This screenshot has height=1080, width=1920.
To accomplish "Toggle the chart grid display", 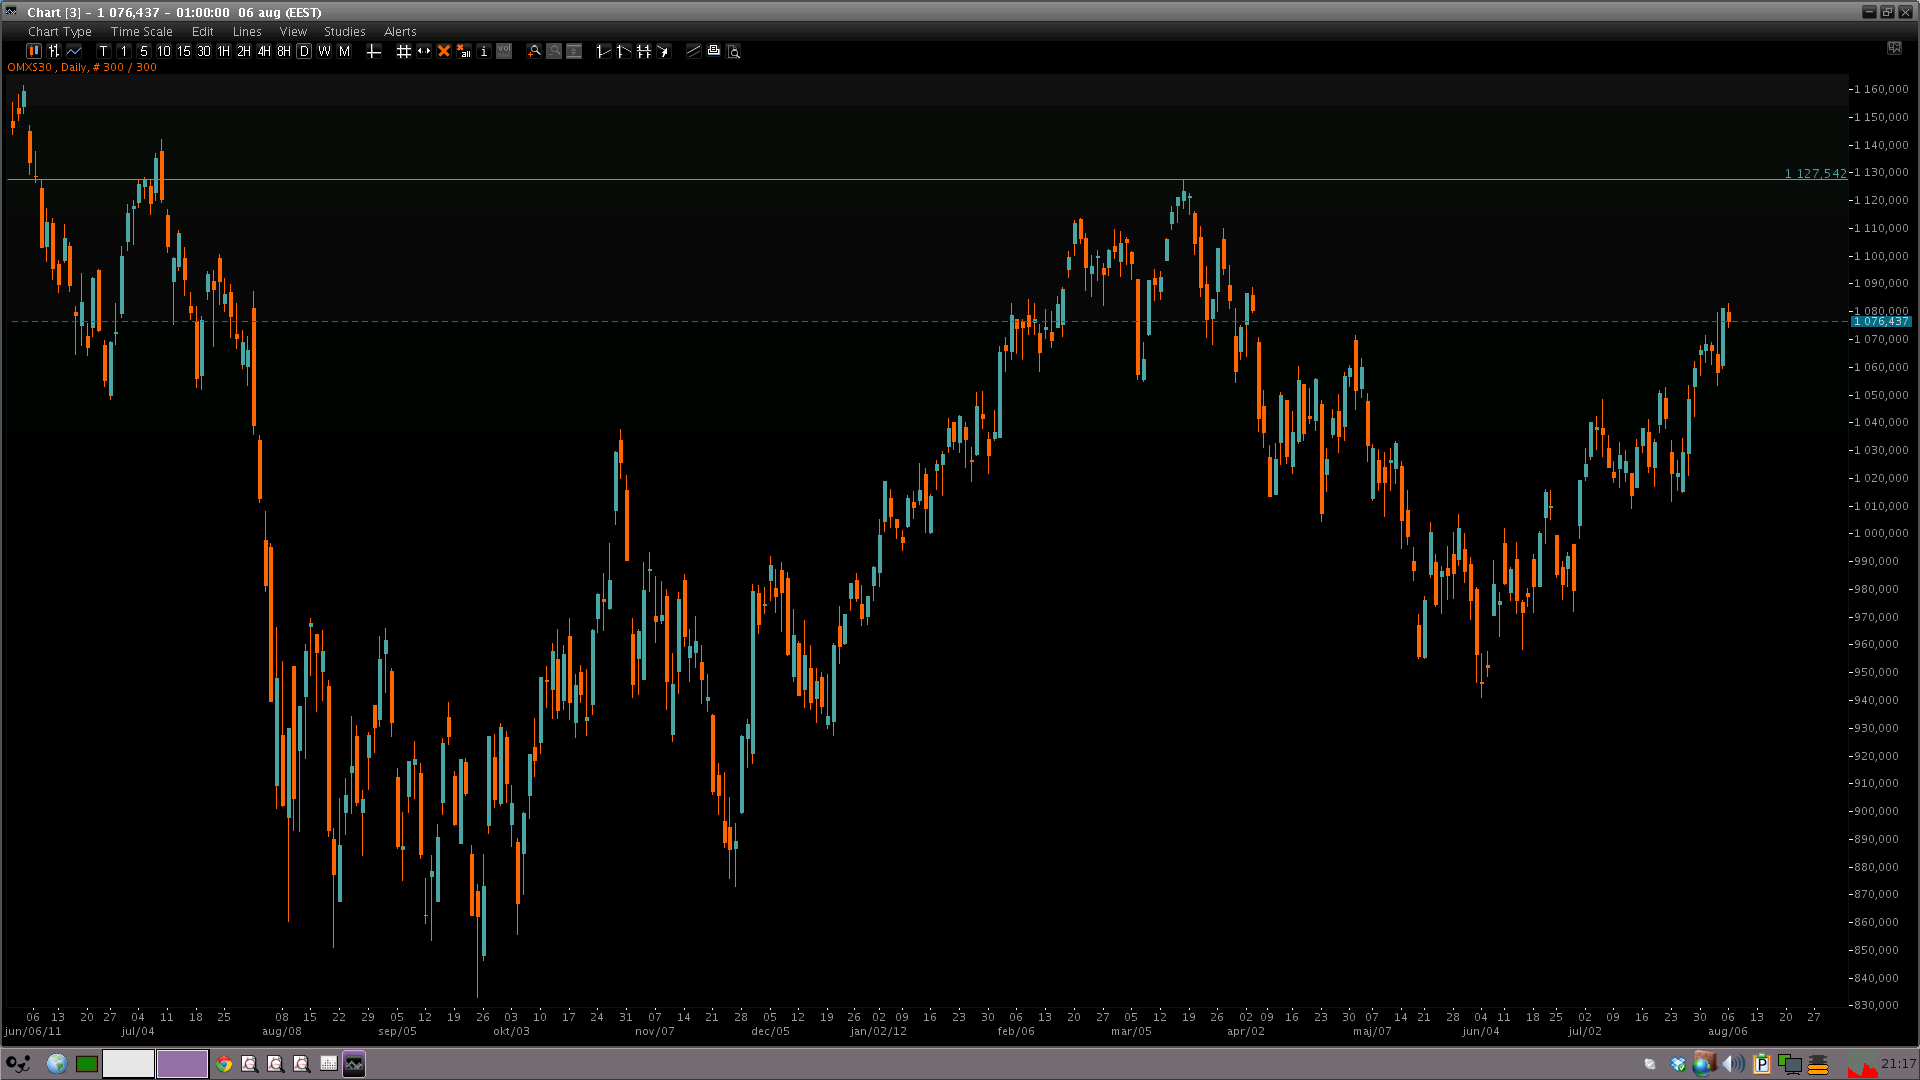I will 404,51.
